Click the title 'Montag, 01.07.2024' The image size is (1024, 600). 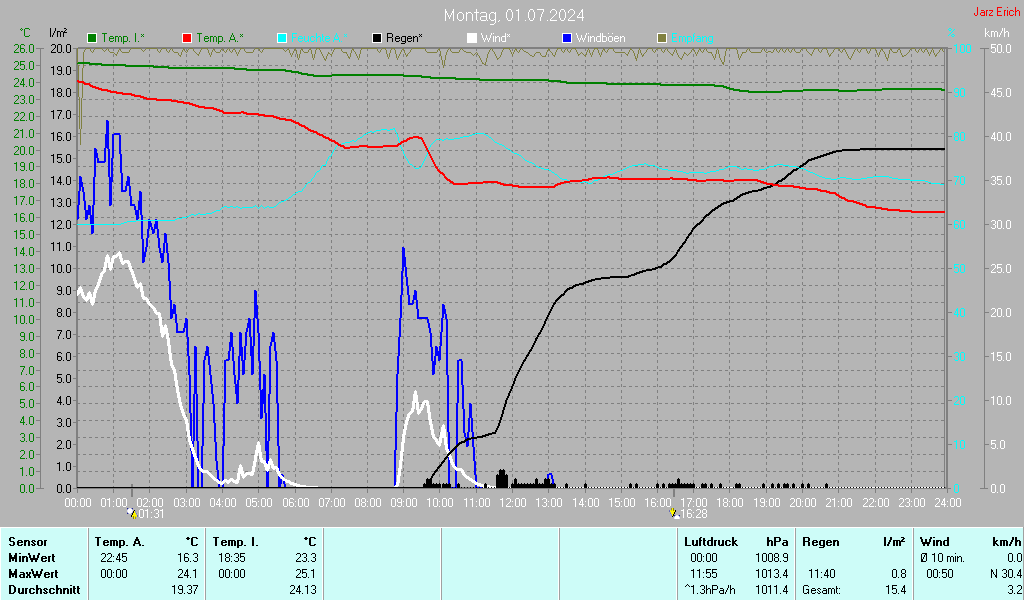514,15
